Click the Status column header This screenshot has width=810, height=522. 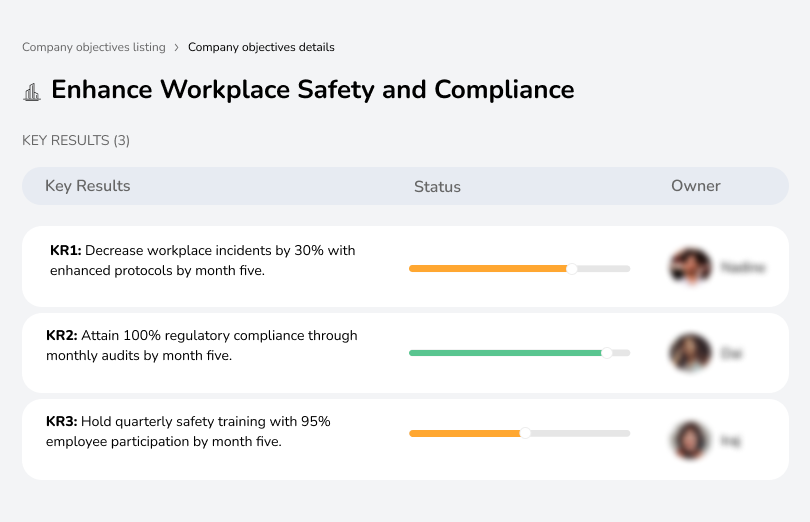(437, 187)
